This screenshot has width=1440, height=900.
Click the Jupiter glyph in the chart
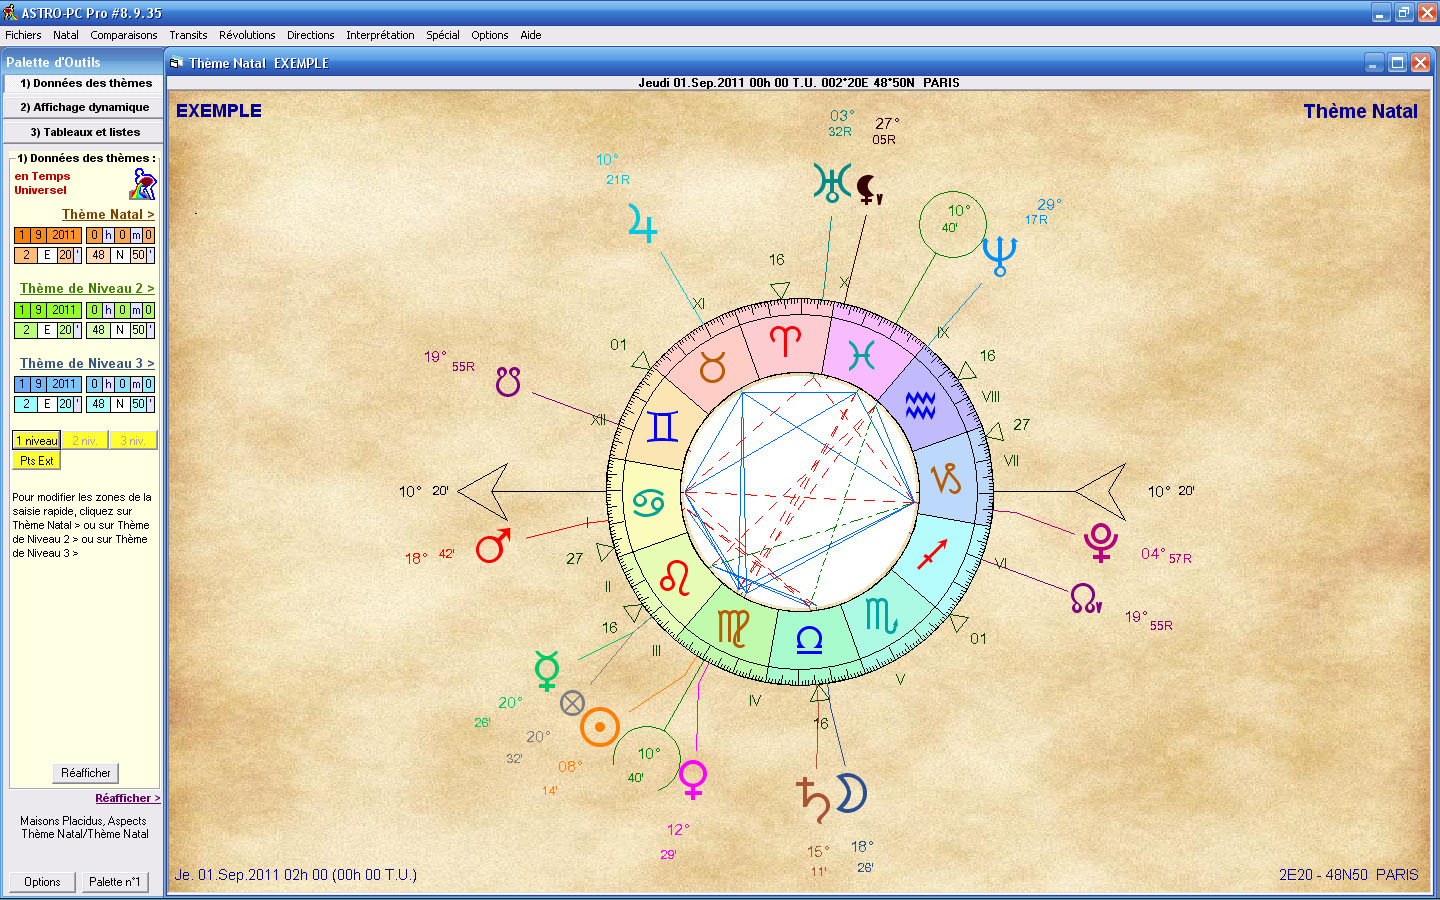pos(642,223)
